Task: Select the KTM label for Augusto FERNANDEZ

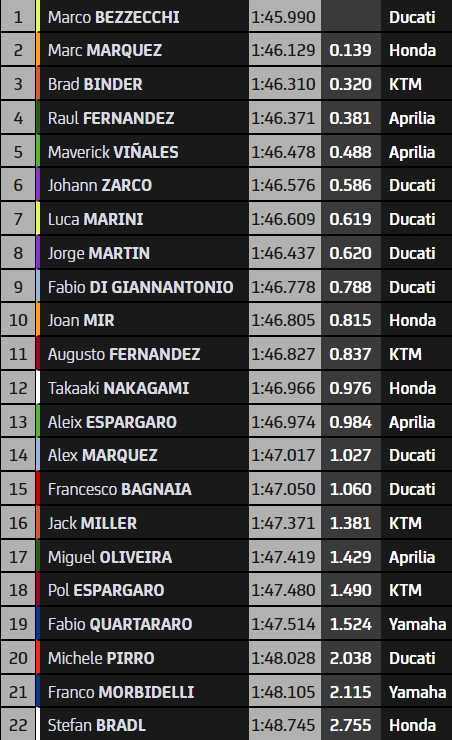Action: [x=405, y=354]
